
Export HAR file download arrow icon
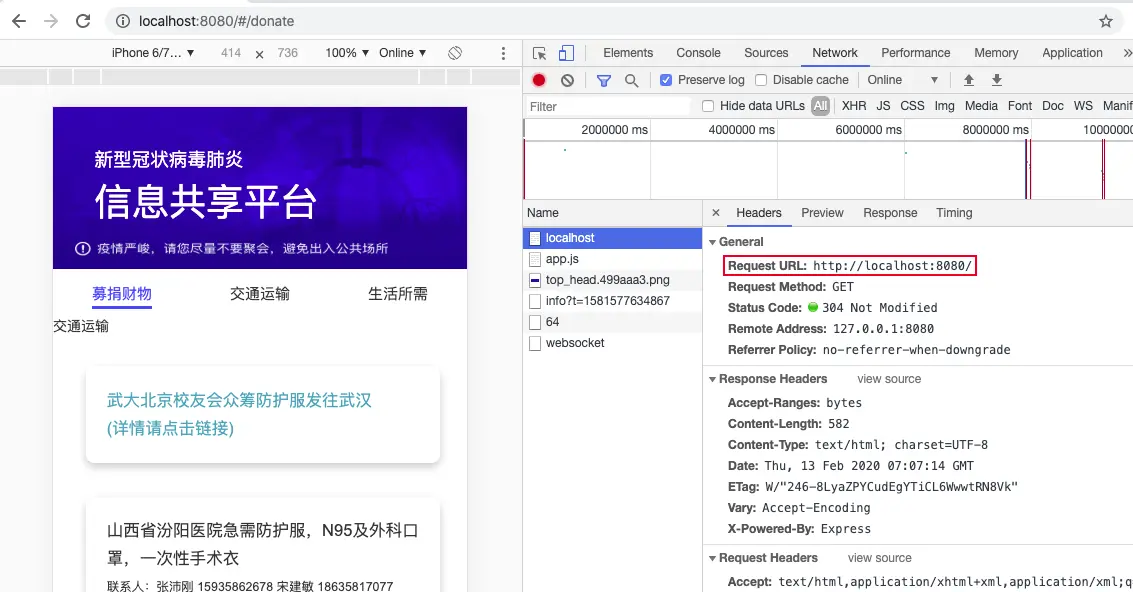pyautogui.click(x=996, y=80)
